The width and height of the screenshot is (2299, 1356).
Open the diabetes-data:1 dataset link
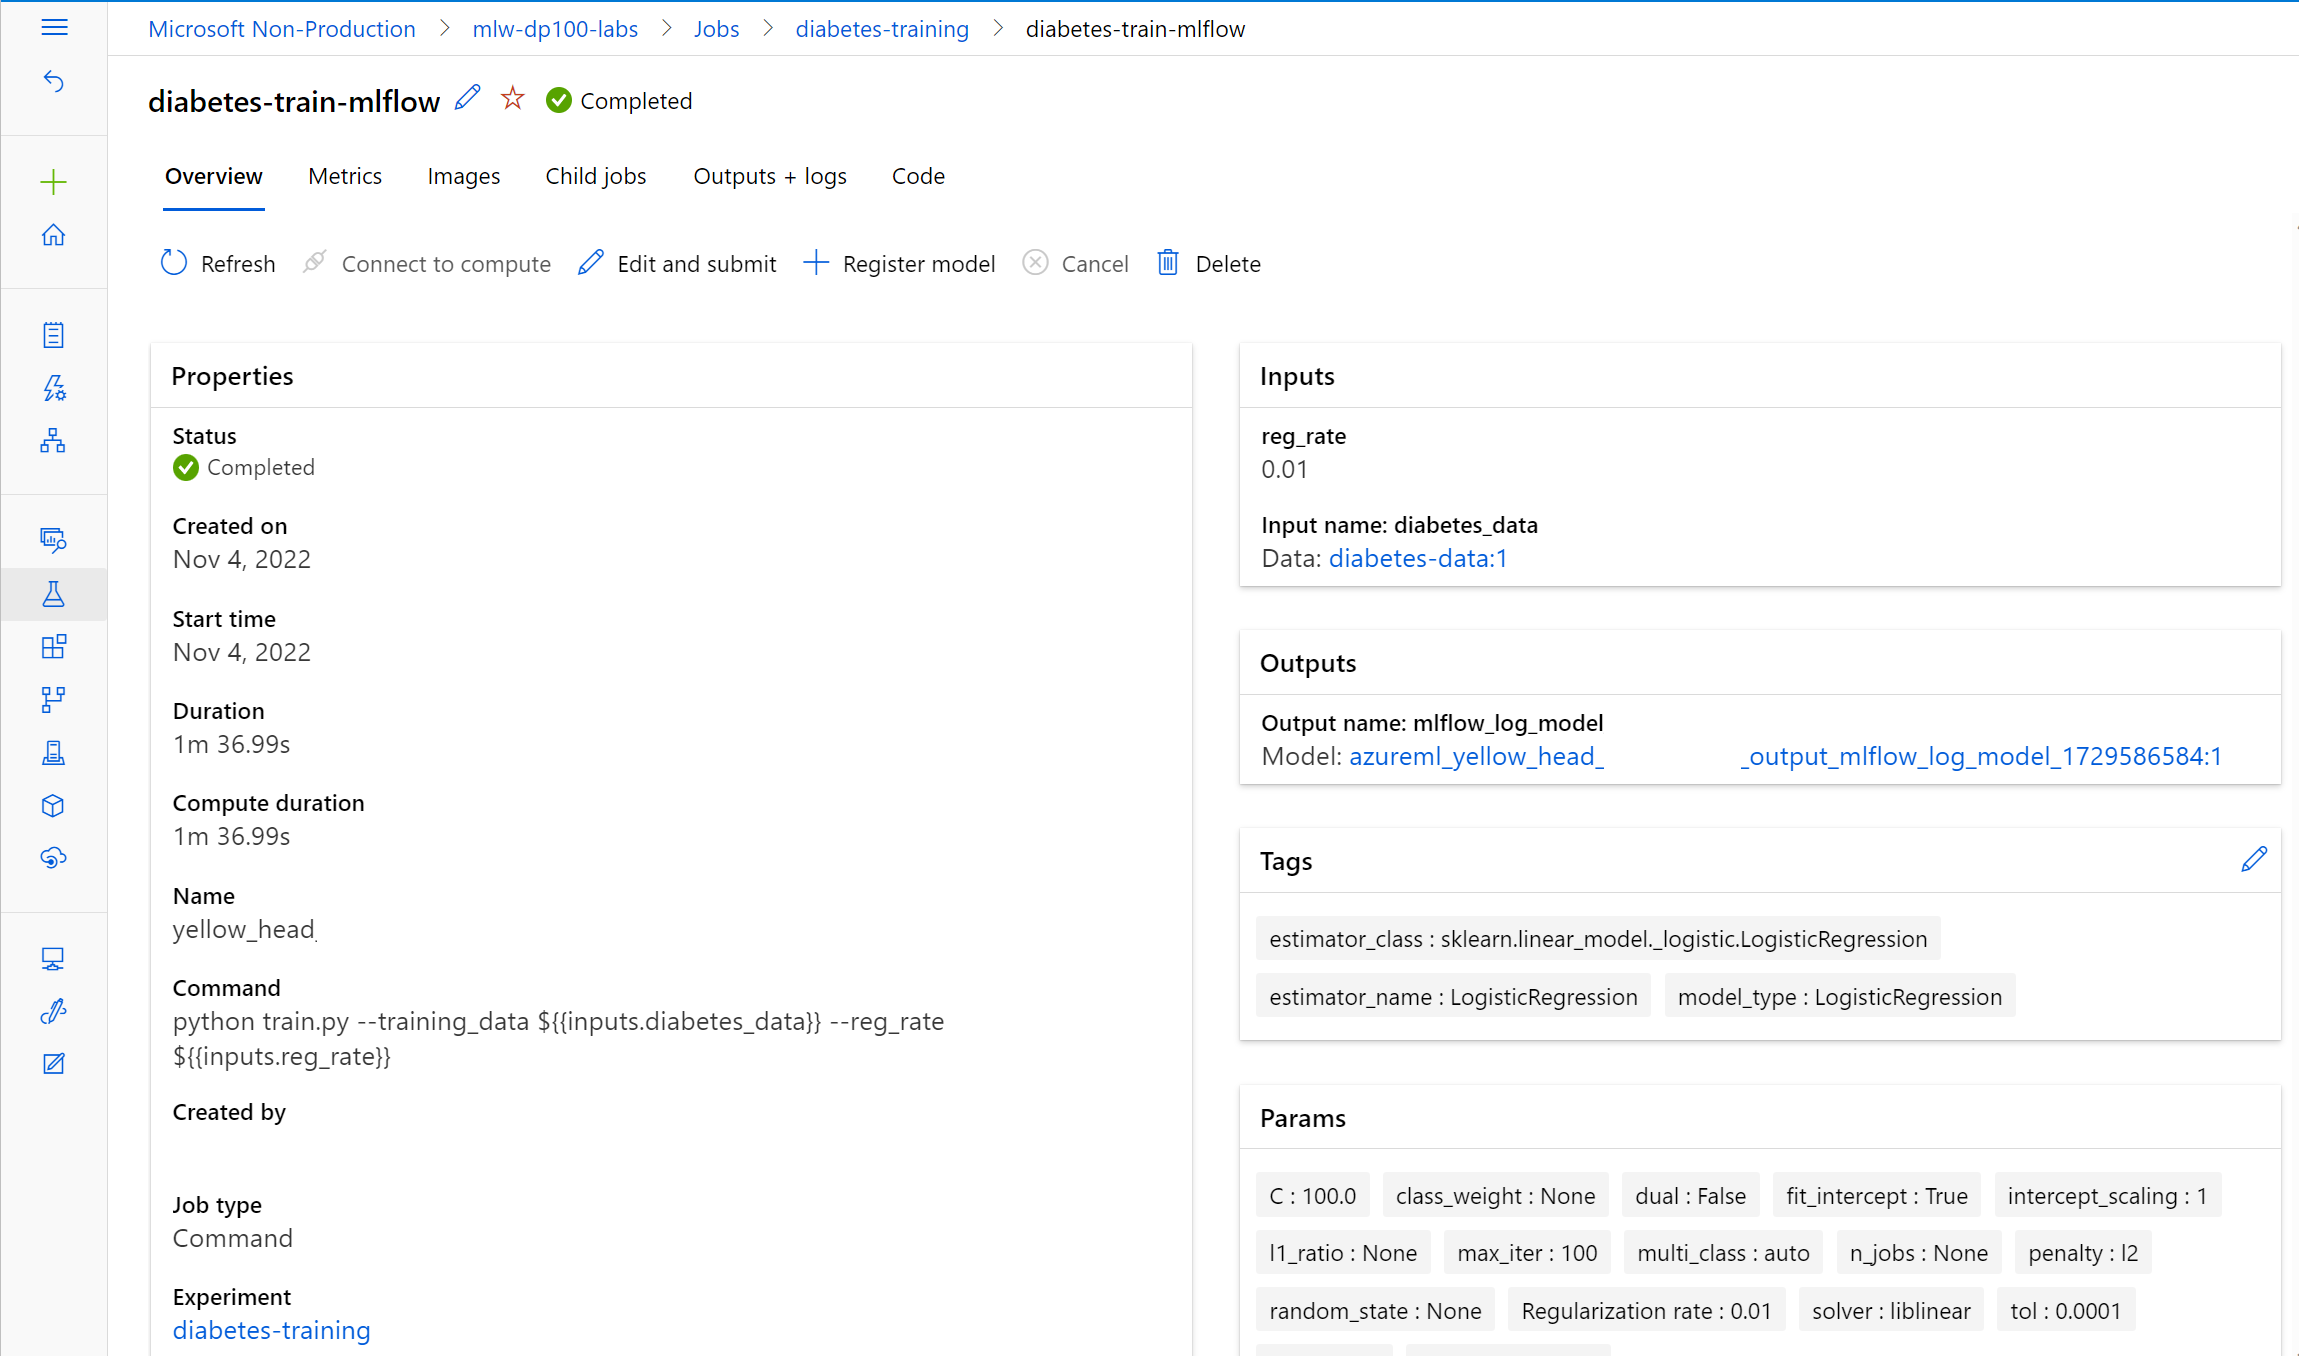click(x=1417, y=559)
